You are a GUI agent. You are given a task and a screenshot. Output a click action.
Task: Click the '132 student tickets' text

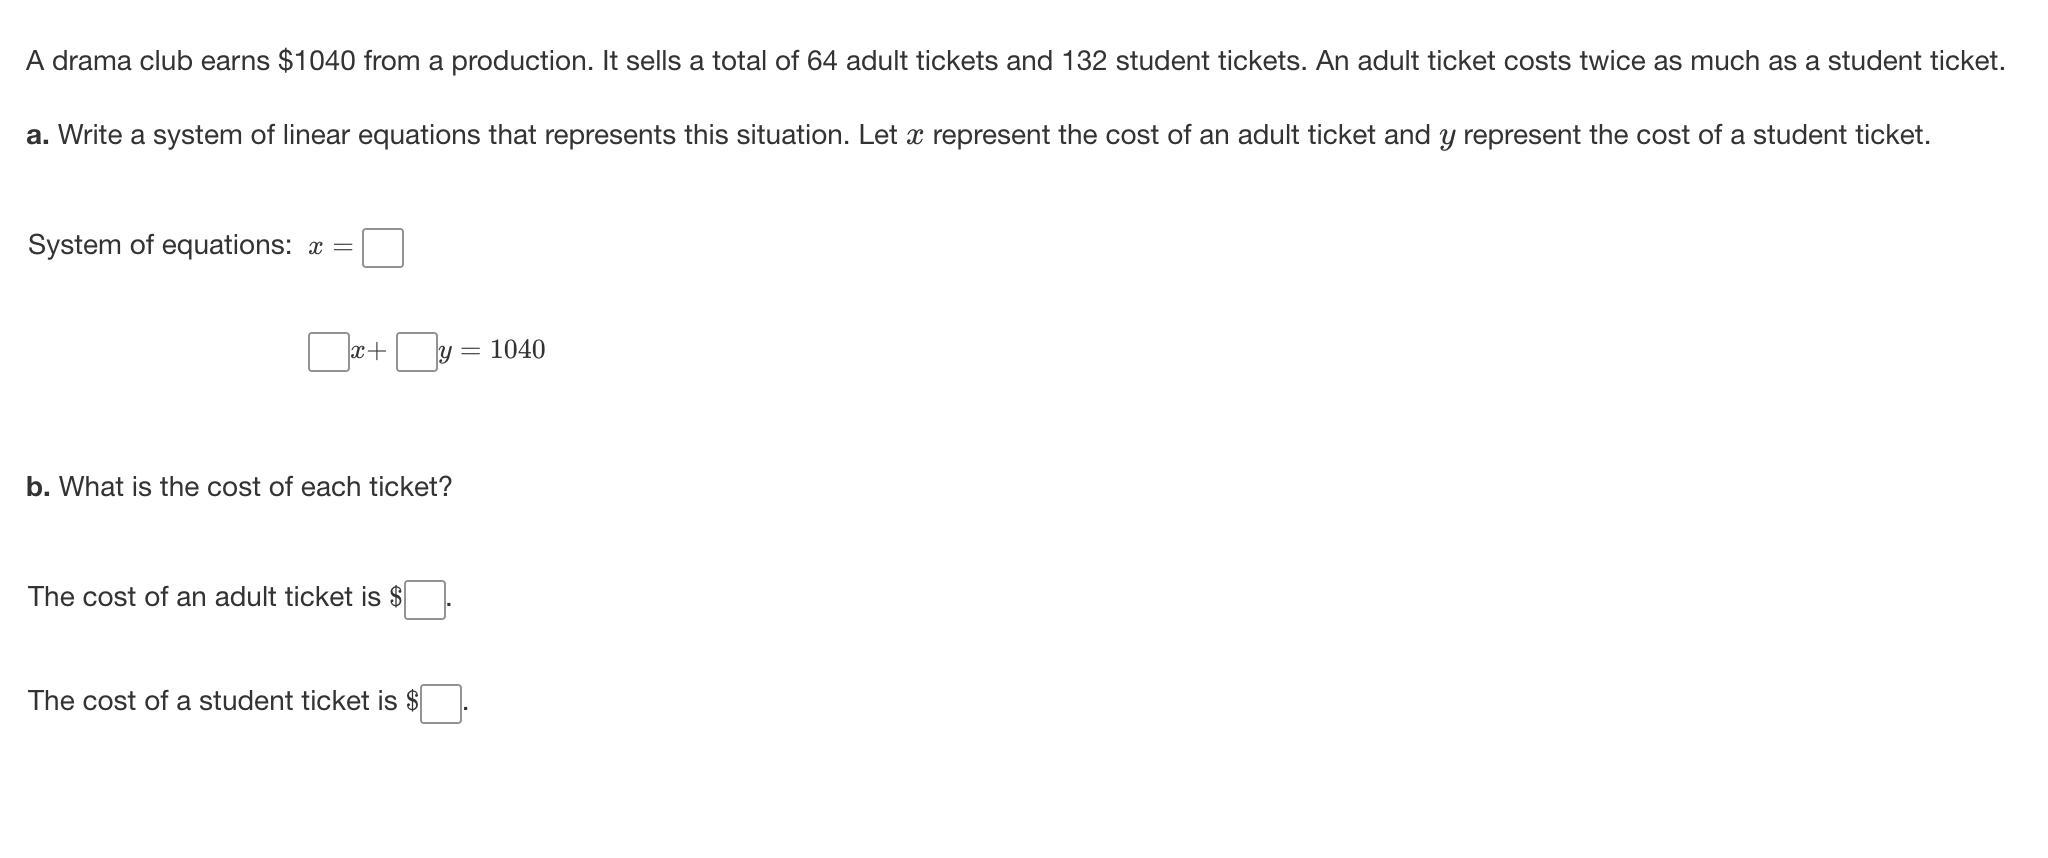(x=1183, y=61)
